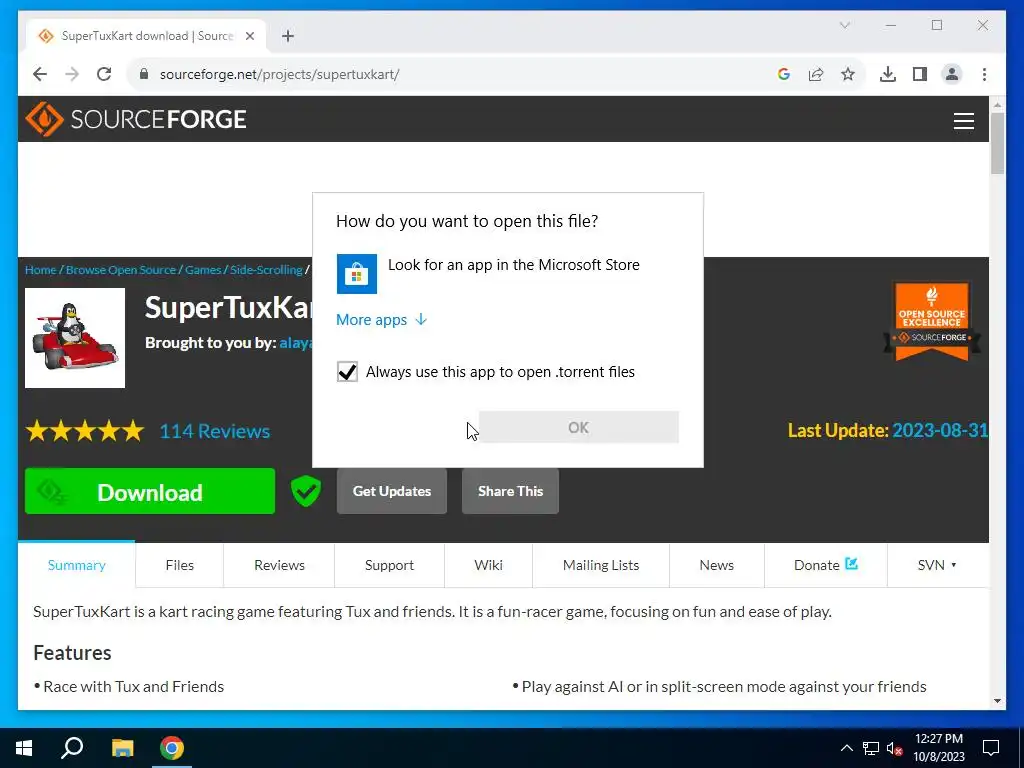Open the Chrome profile avatar
Screen dimensions: 1024x768
[952, 74]
